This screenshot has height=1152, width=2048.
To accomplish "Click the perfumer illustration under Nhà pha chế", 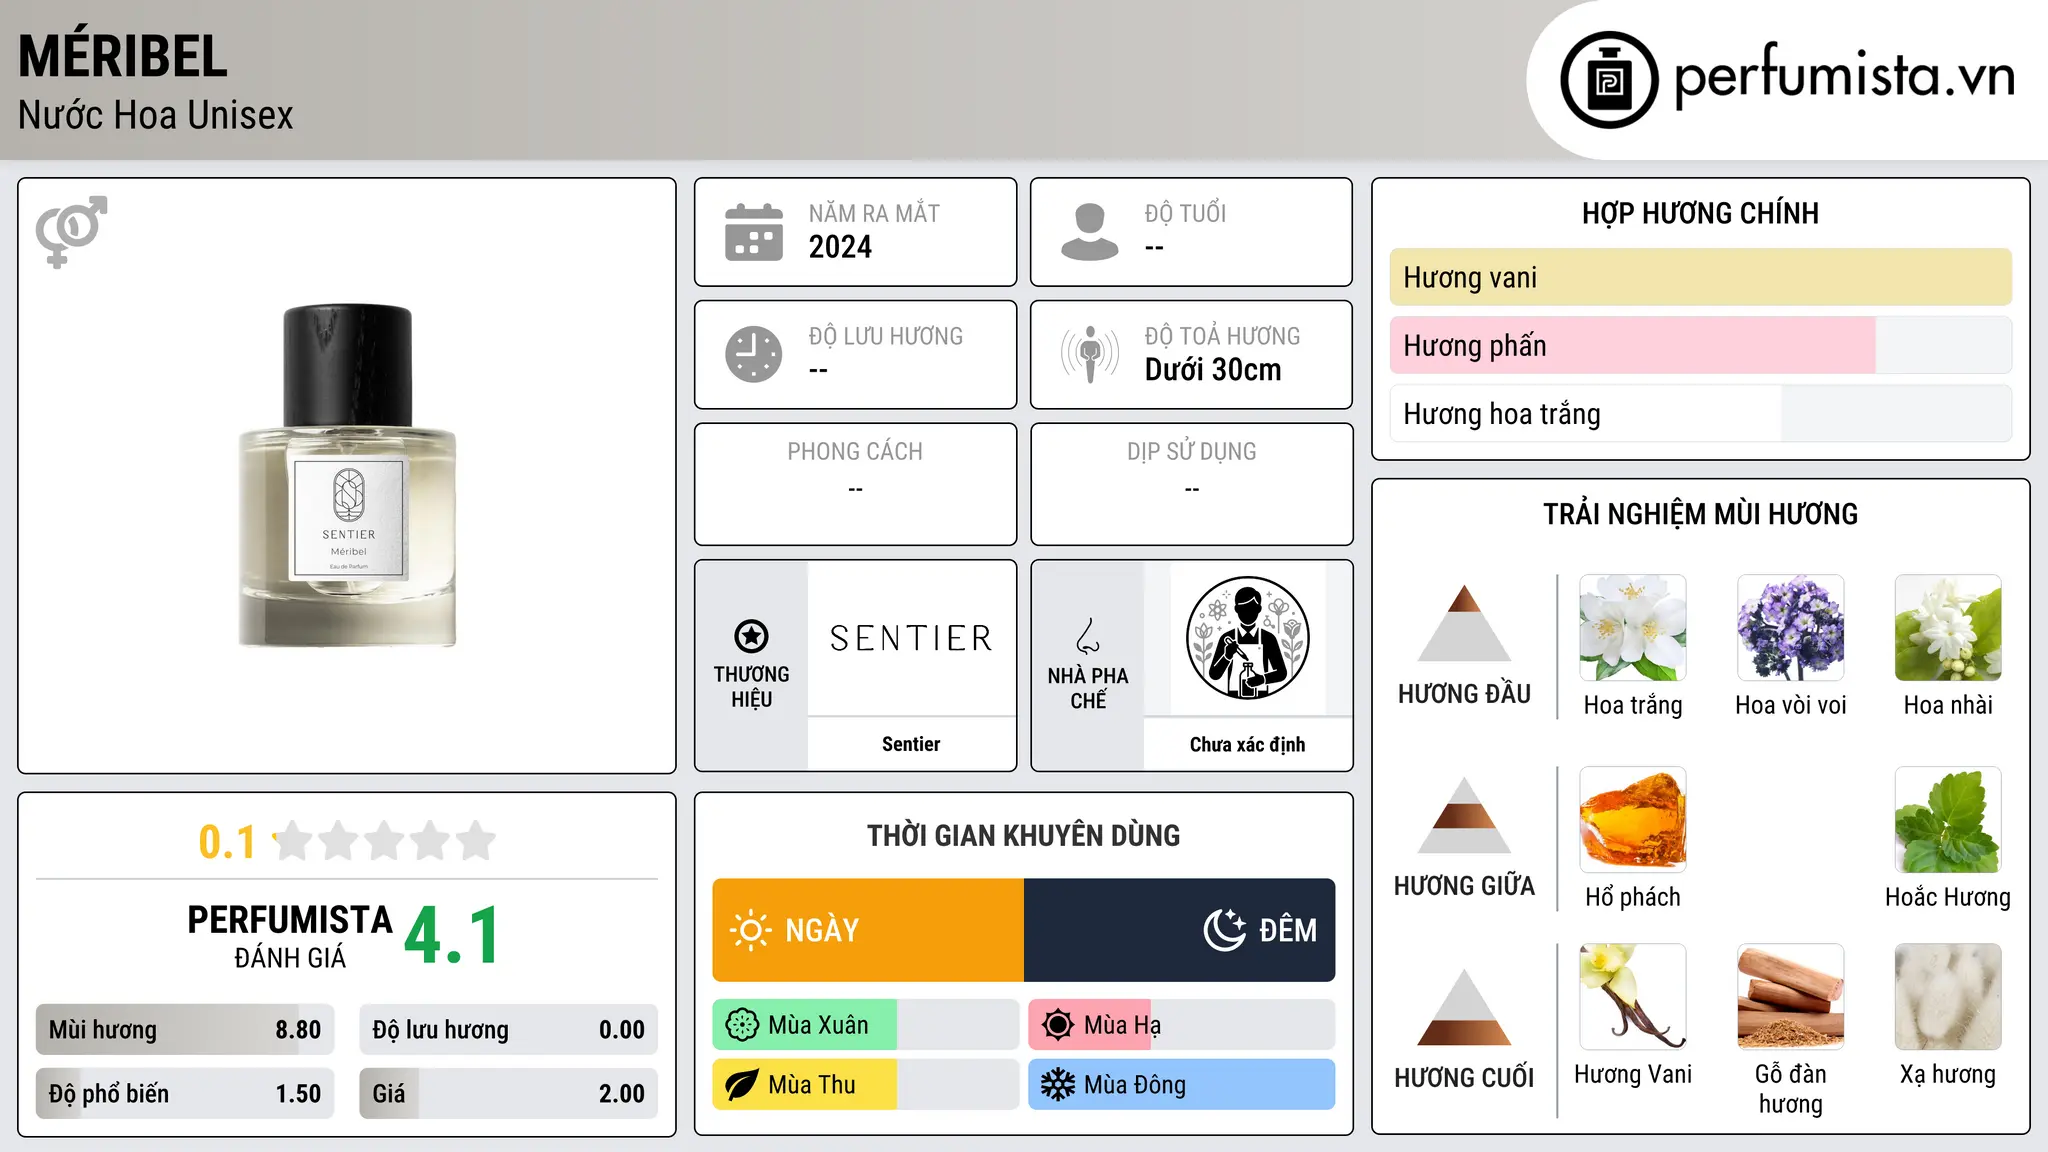I will [1247, 638].
